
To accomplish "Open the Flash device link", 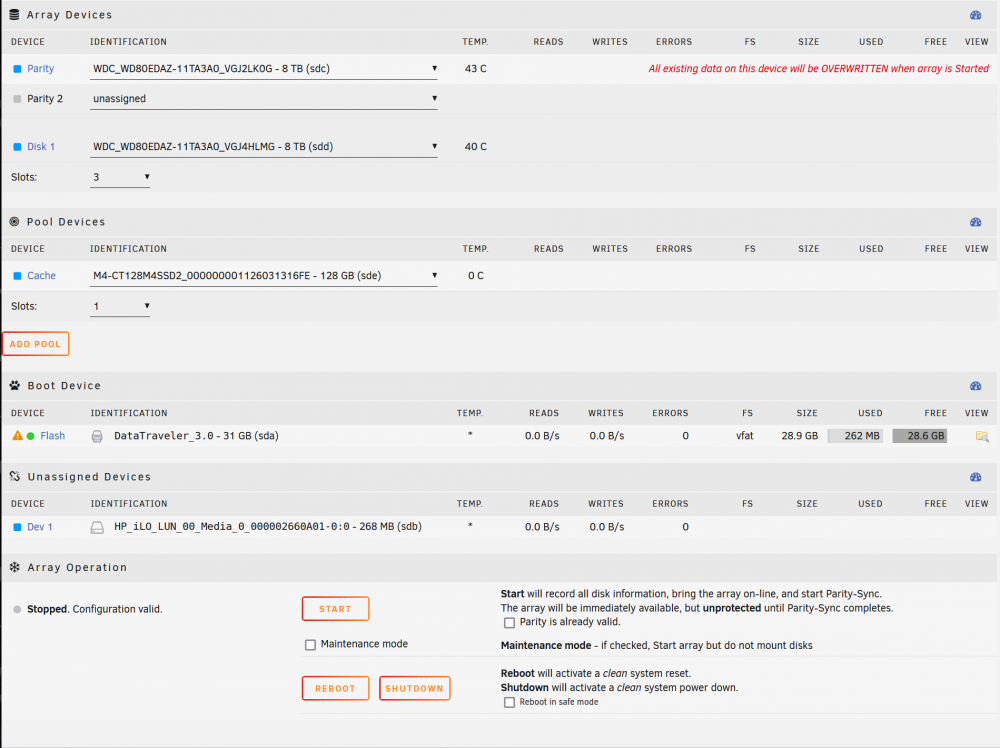I will (52, 436).
